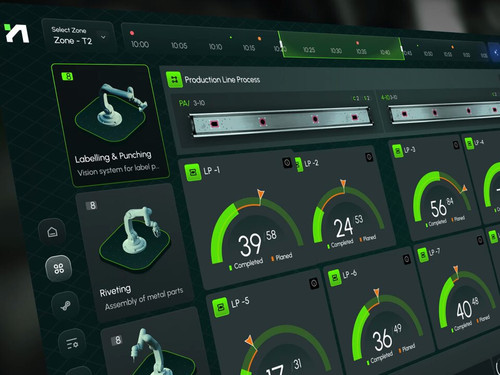Click the left handle of highlighted time range
The height and width of the screenshot is (375, 500).
point(281,45)
